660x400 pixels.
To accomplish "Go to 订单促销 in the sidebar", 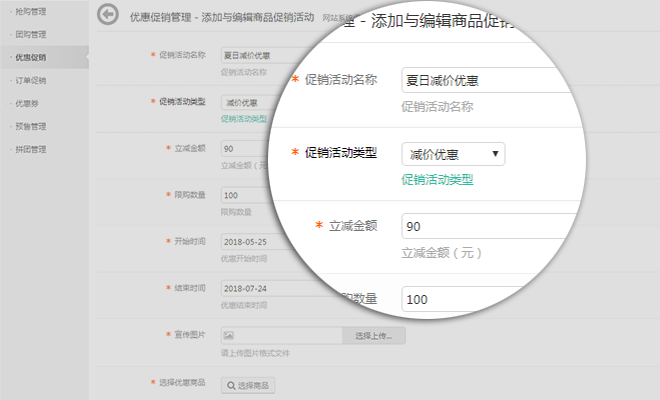I will coord(31,80).
